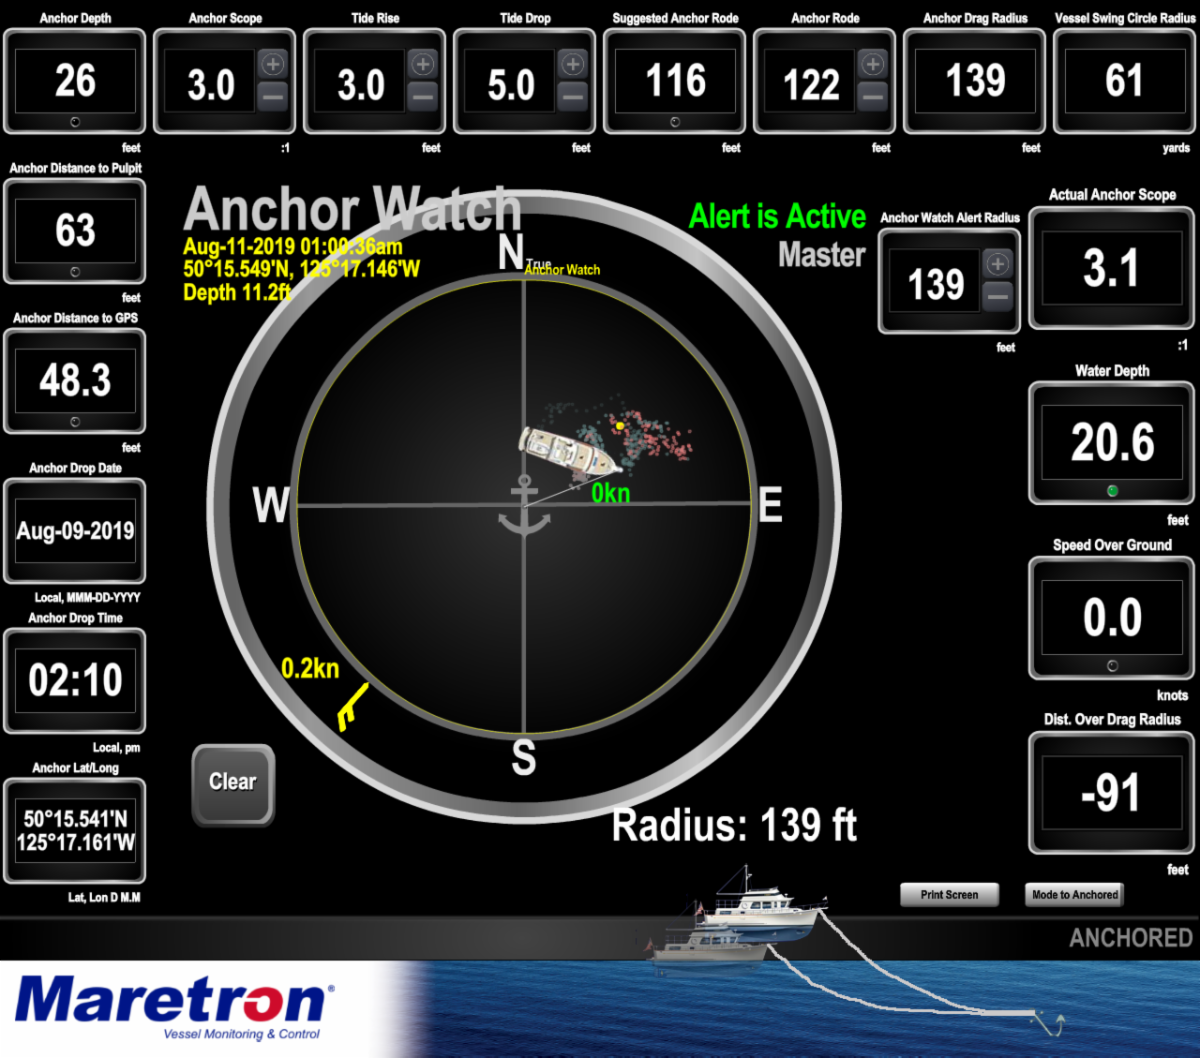
Task: Open the Water Depth gauge
Action: (1112, 443)
